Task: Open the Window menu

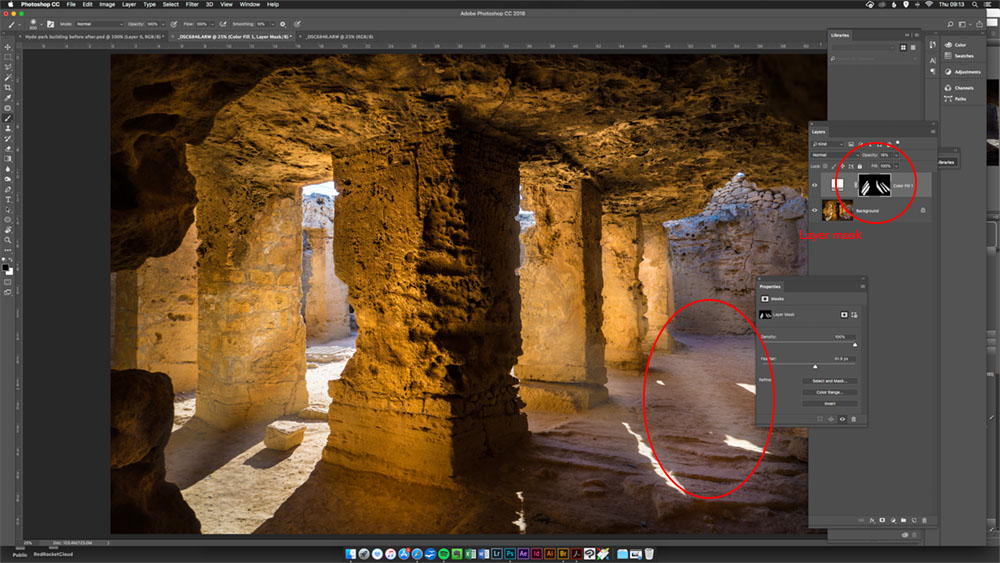Action: (x=249, y=4)
